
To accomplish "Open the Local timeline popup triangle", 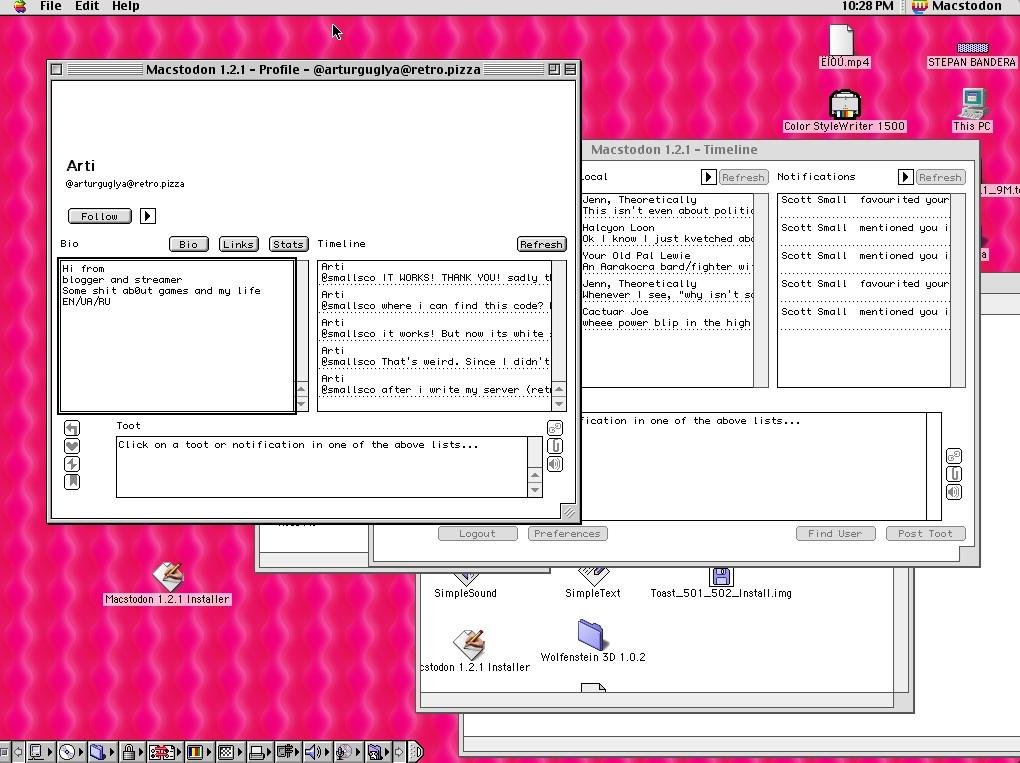I will coord(708,177).
